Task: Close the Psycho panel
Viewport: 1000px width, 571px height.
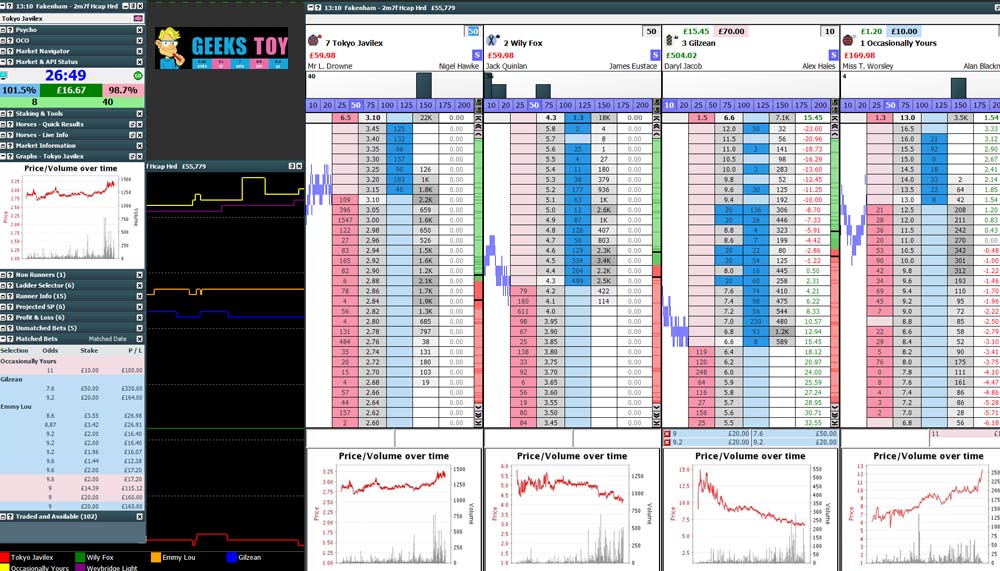Action: coord(139,30)
